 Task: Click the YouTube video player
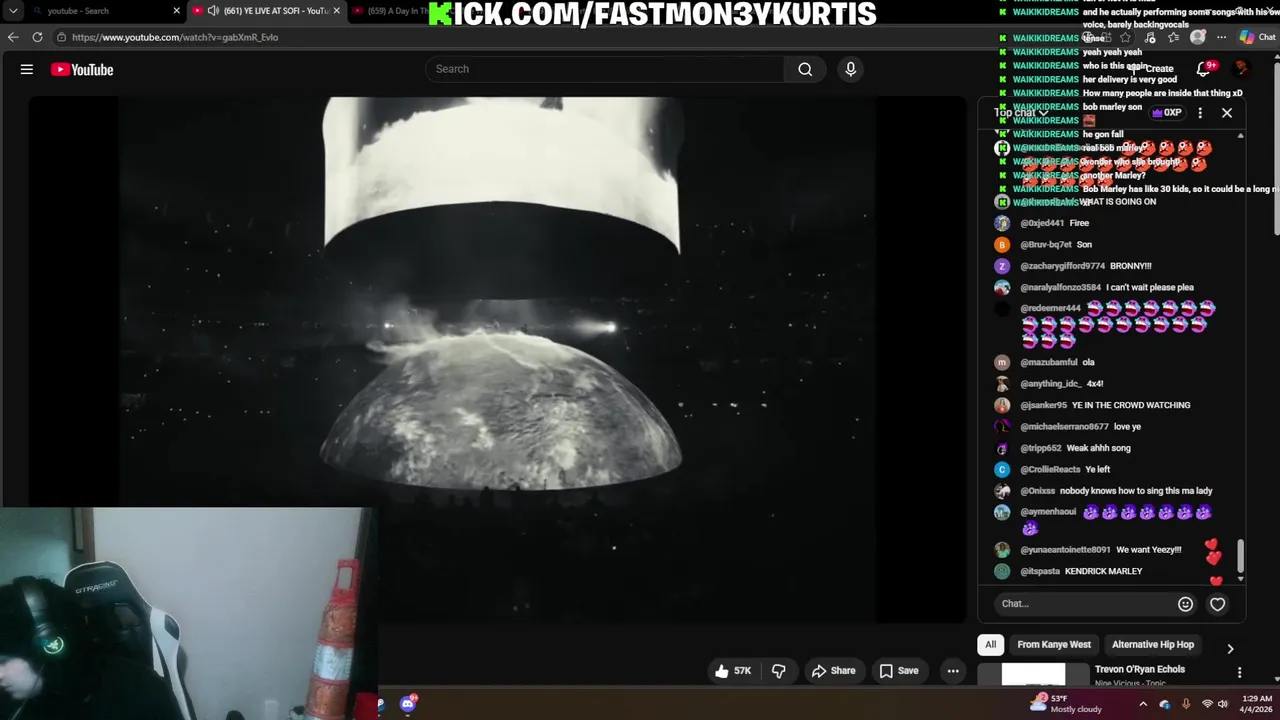pyautogui.click(x=497, y=359)
